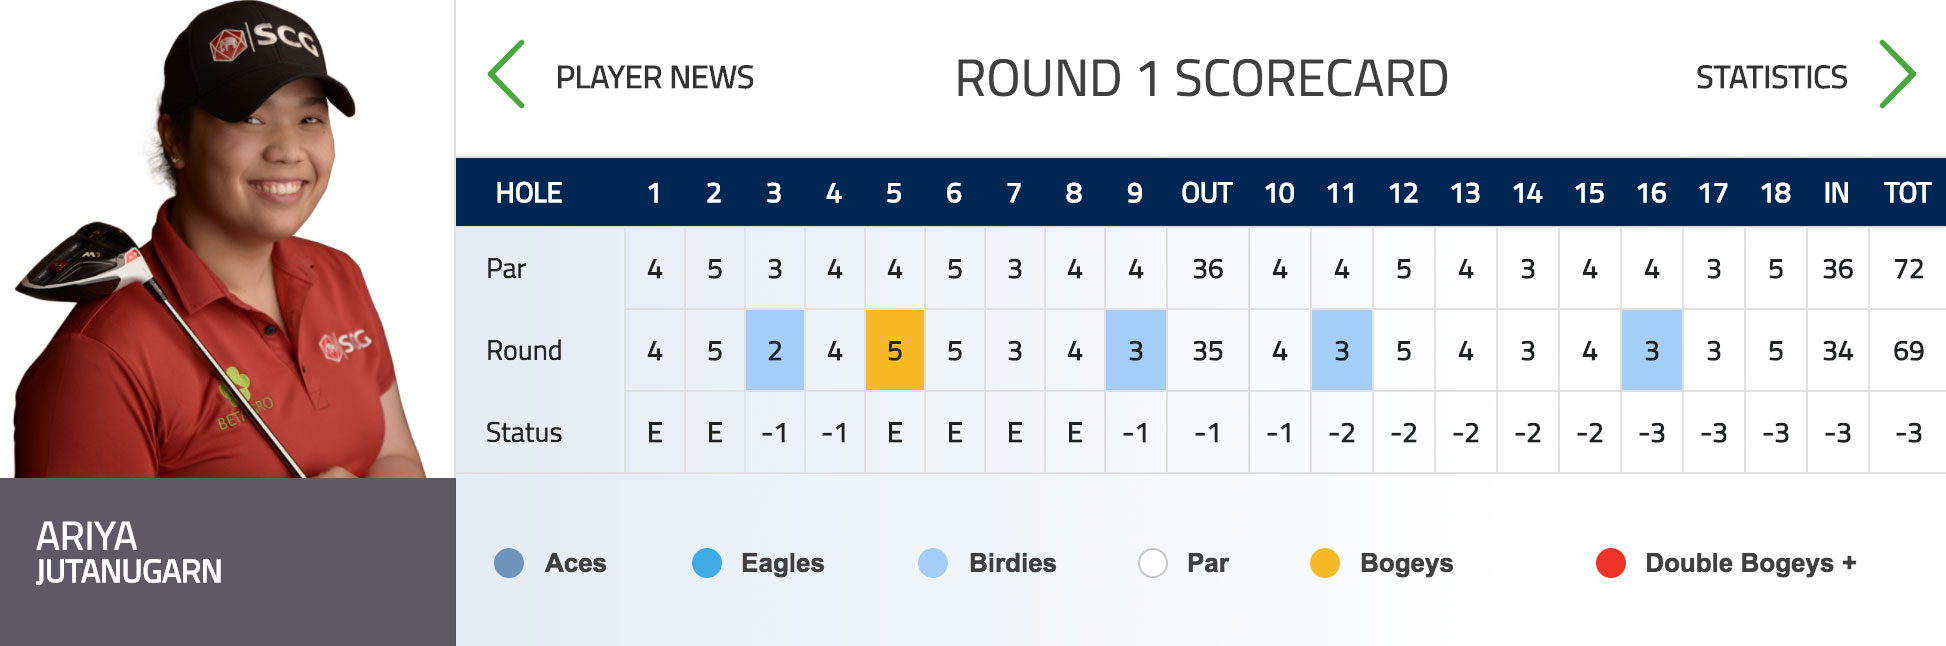Click the Par legend dot

[x=1152, y=563]
